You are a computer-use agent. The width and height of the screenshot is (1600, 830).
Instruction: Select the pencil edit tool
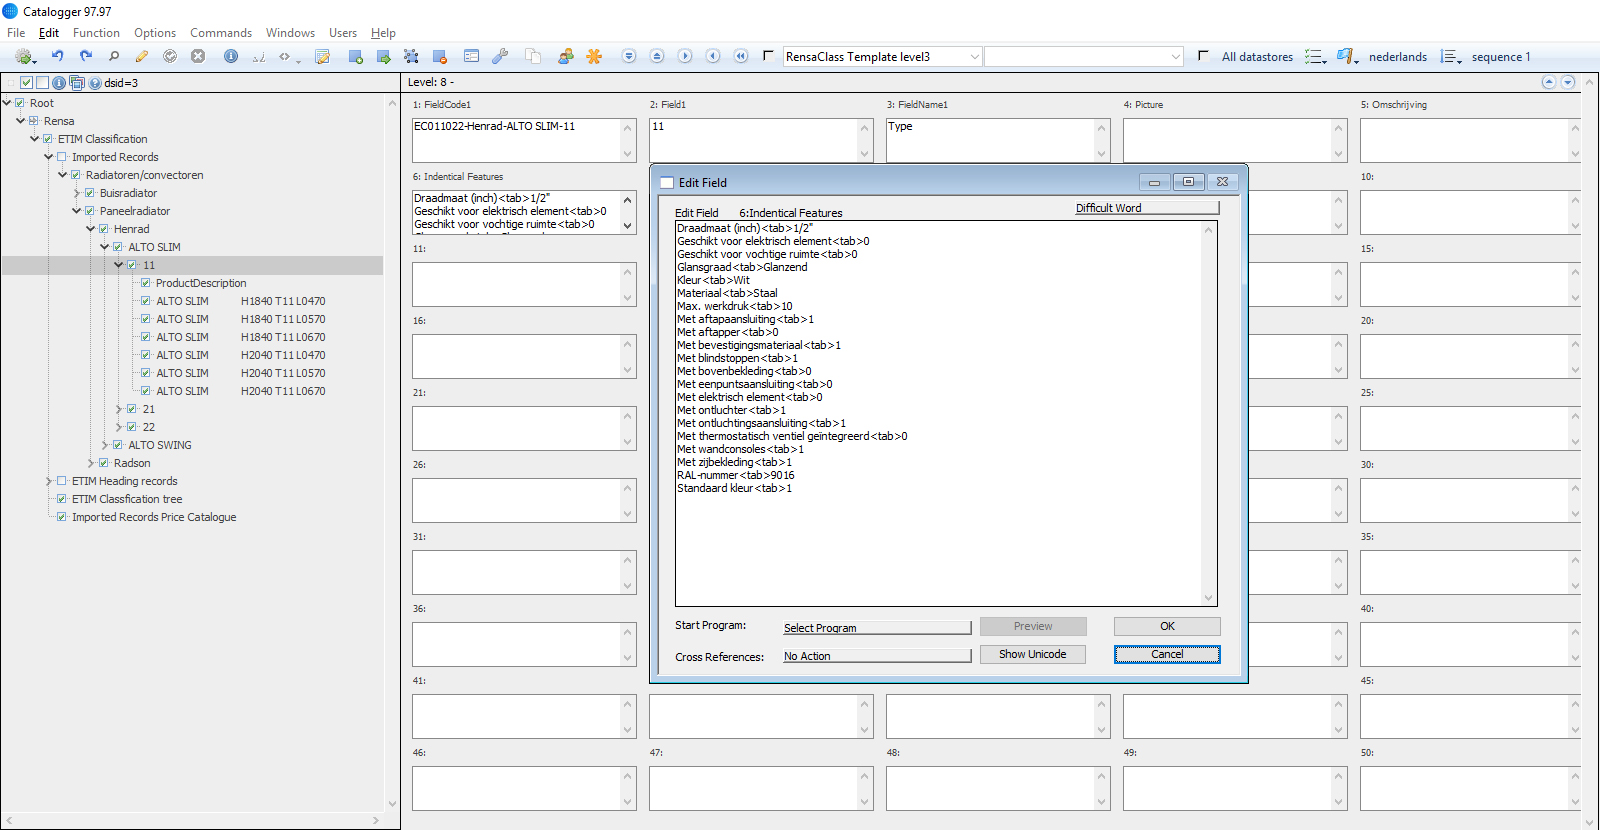pos(142,57)
